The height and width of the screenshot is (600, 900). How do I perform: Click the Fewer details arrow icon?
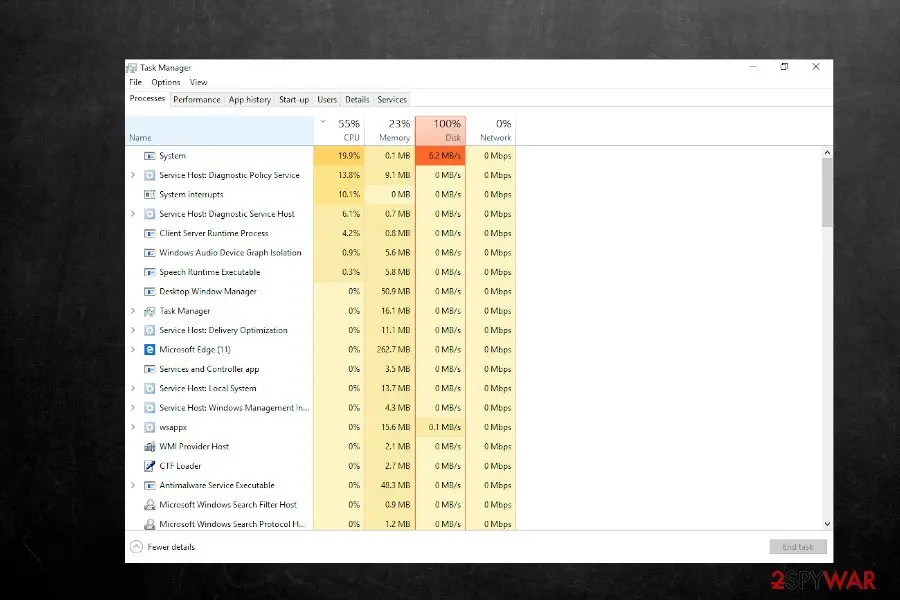[136, 547]
